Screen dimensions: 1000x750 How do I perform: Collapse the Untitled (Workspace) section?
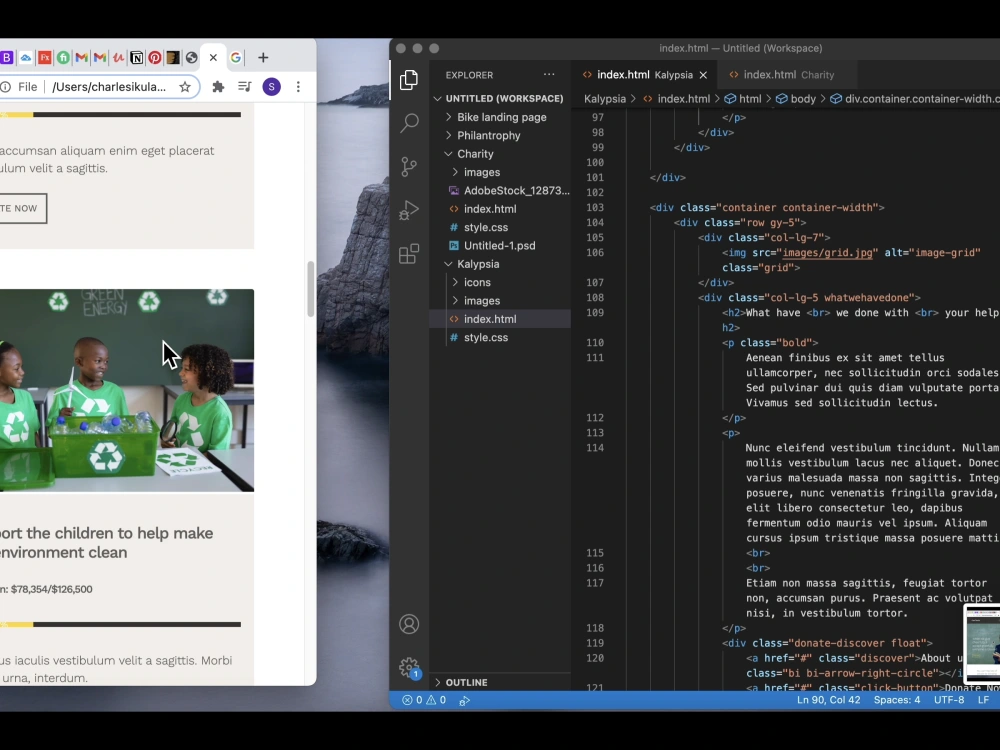pyautogui.click(x=500, y=98)
